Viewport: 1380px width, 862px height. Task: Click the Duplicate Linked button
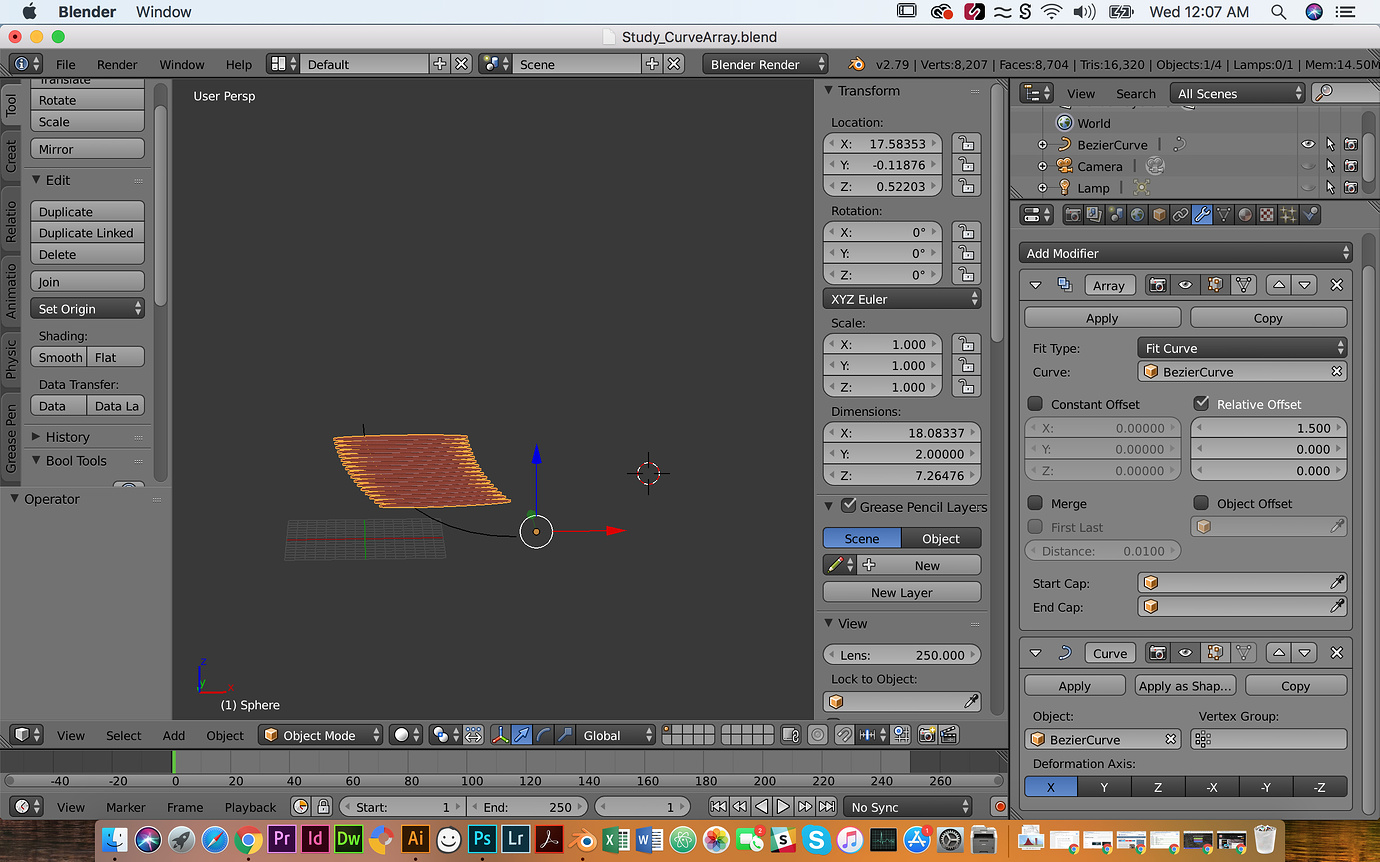click(88, 233)
